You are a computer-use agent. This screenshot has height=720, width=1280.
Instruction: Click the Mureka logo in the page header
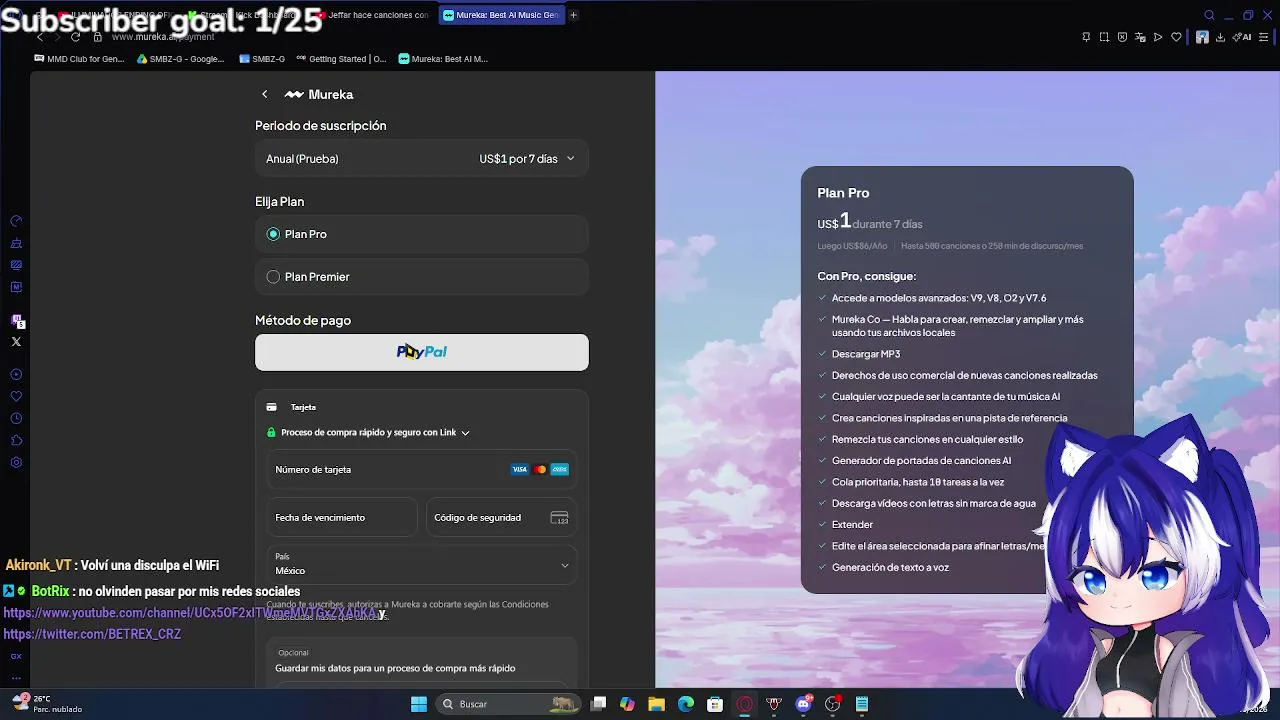[x=319, y=94]
